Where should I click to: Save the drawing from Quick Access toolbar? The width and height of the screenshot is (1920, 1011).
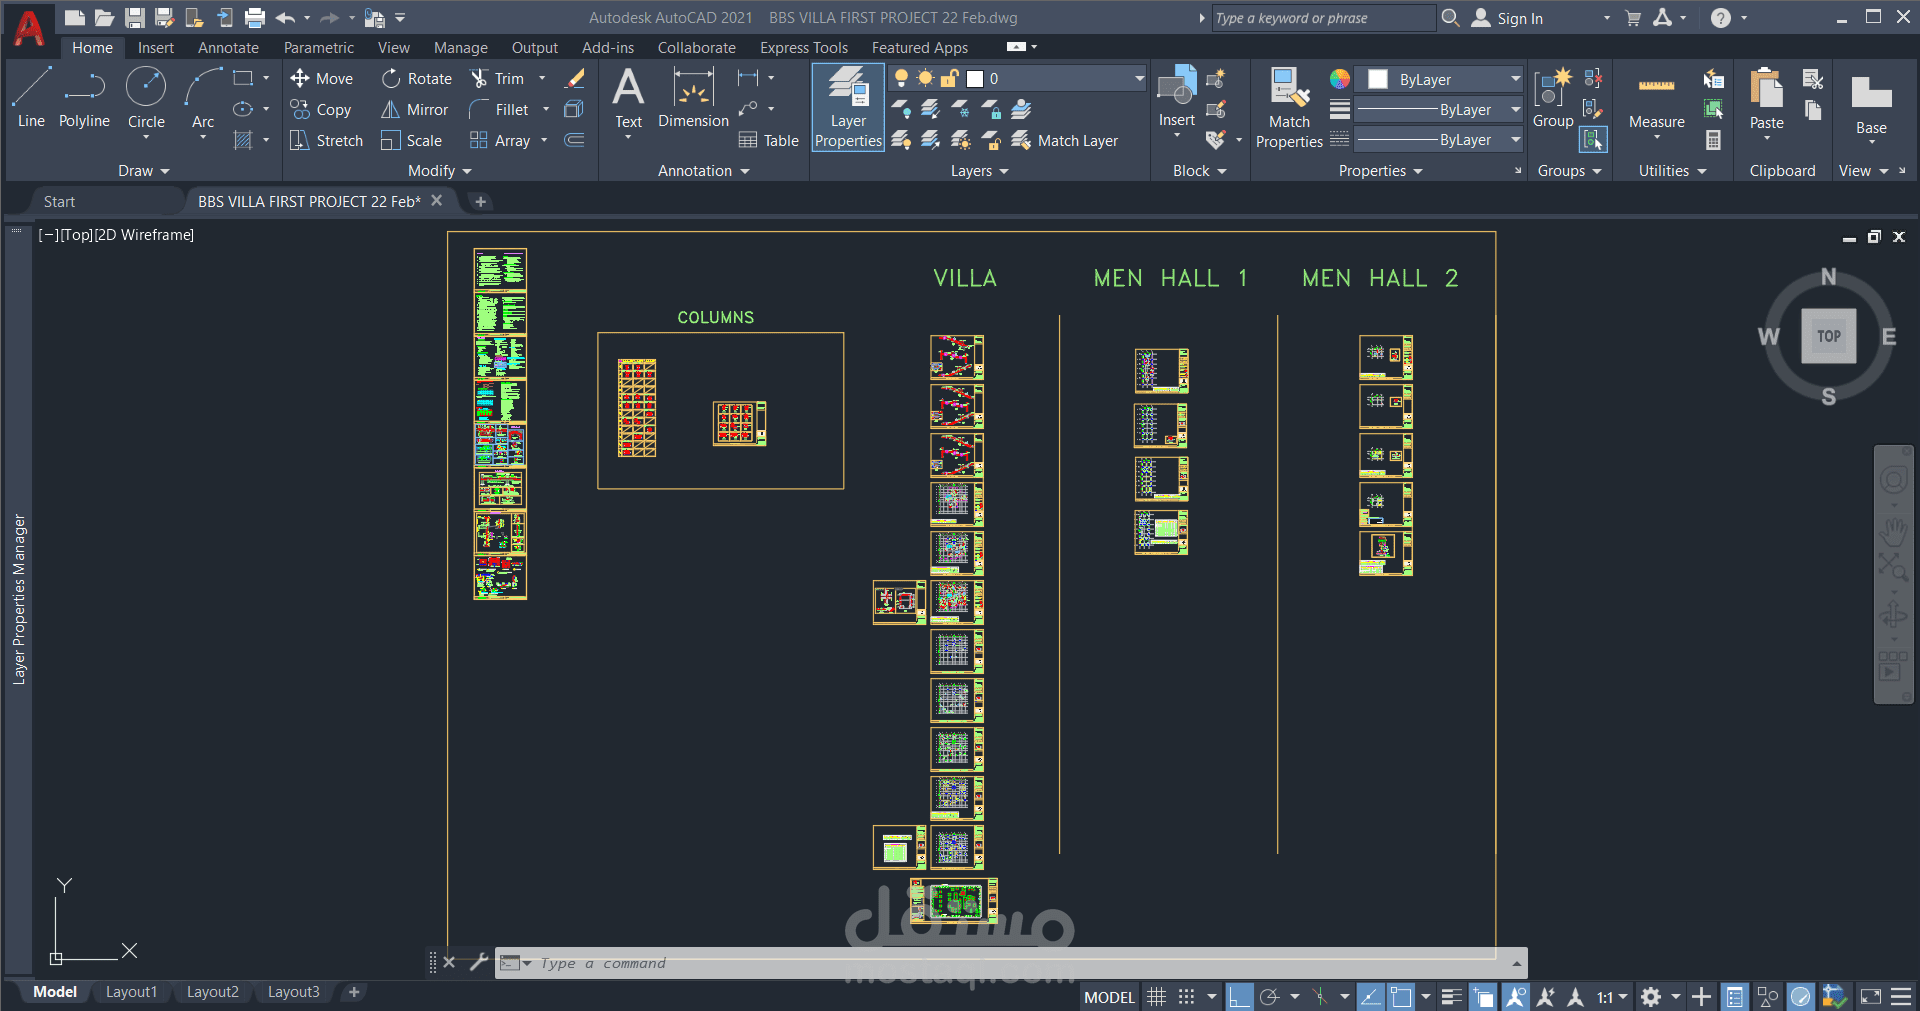(x=135, y=17)
